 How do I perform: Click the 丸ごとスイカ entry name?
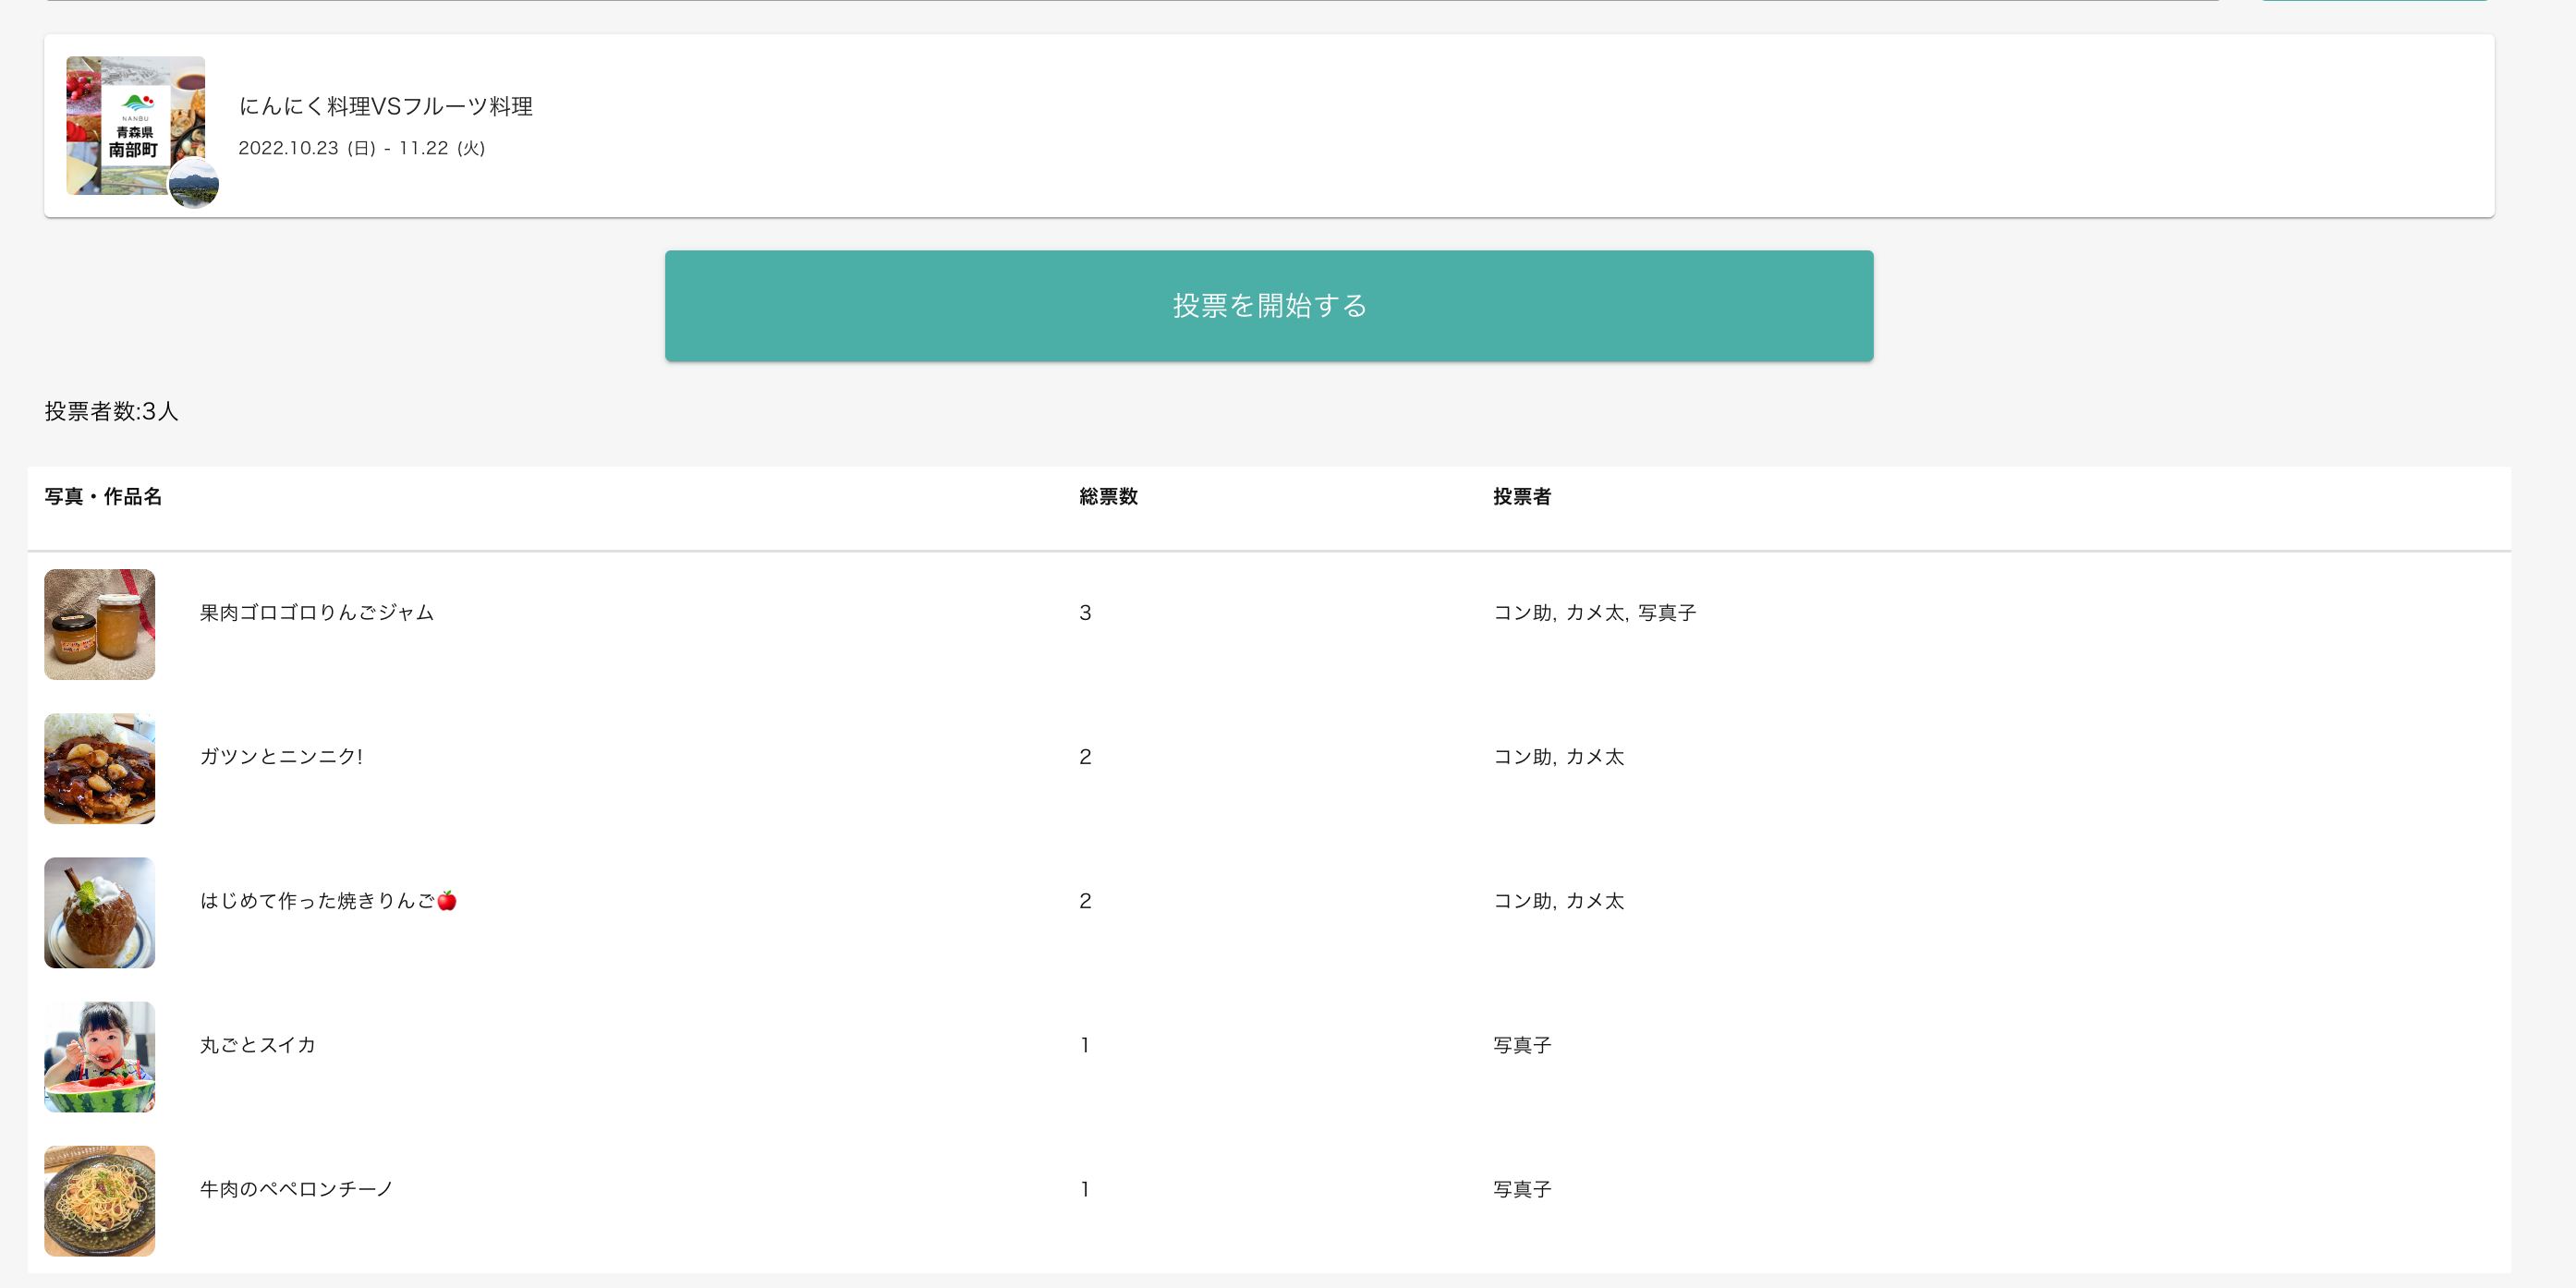click(x=257, y=1044)
